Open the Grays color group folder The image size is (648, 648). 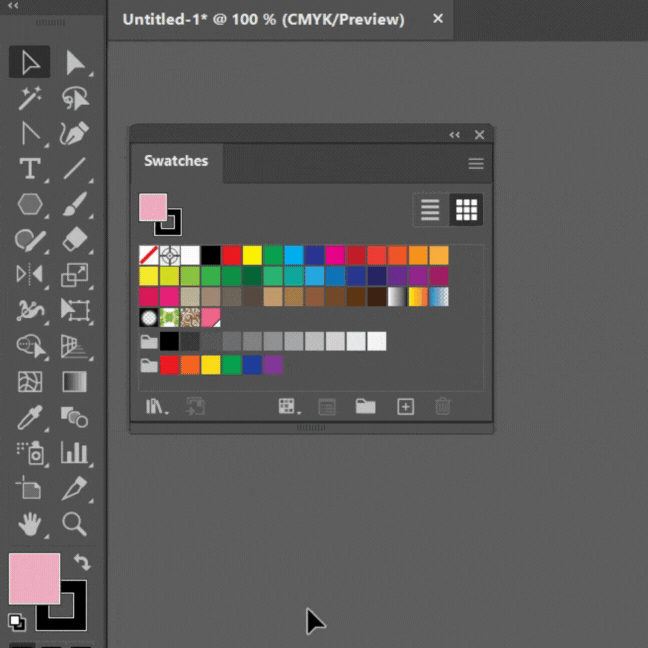[x=149, y=342]
